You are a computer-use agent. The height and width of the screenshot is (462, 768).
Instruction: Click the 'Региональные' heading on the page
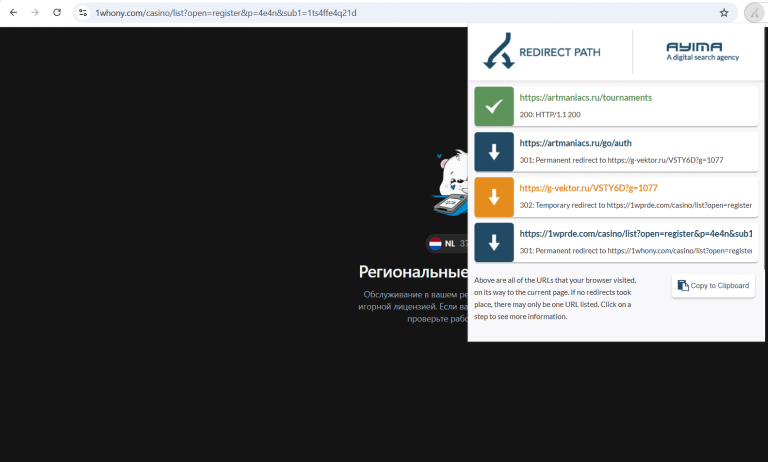(x=413, y=272)
